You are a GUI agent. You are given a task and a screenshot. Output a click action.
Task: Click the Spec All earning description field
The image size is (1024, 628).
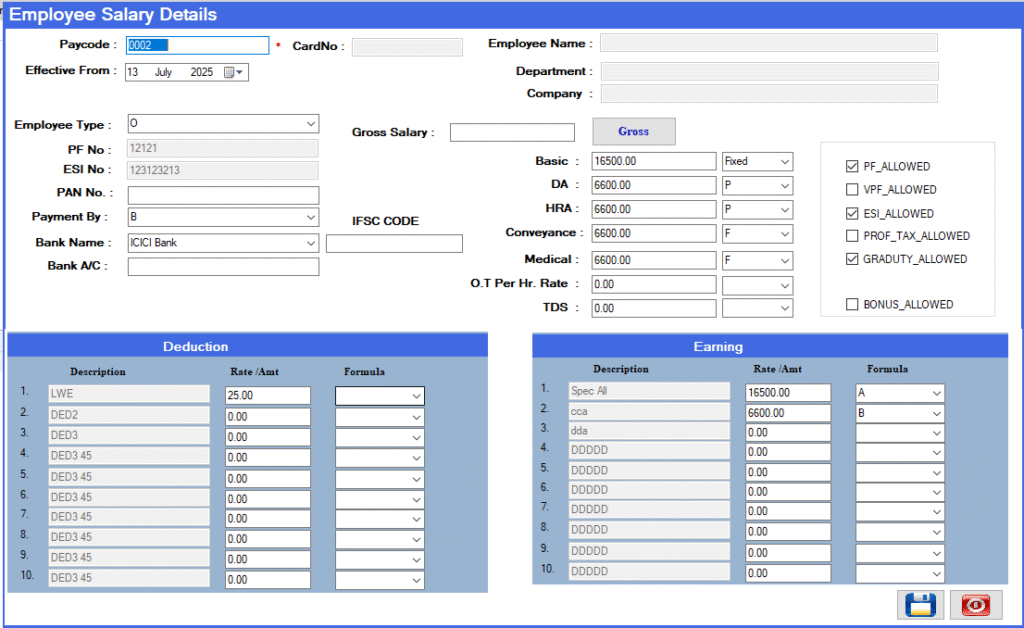(649, 391)
